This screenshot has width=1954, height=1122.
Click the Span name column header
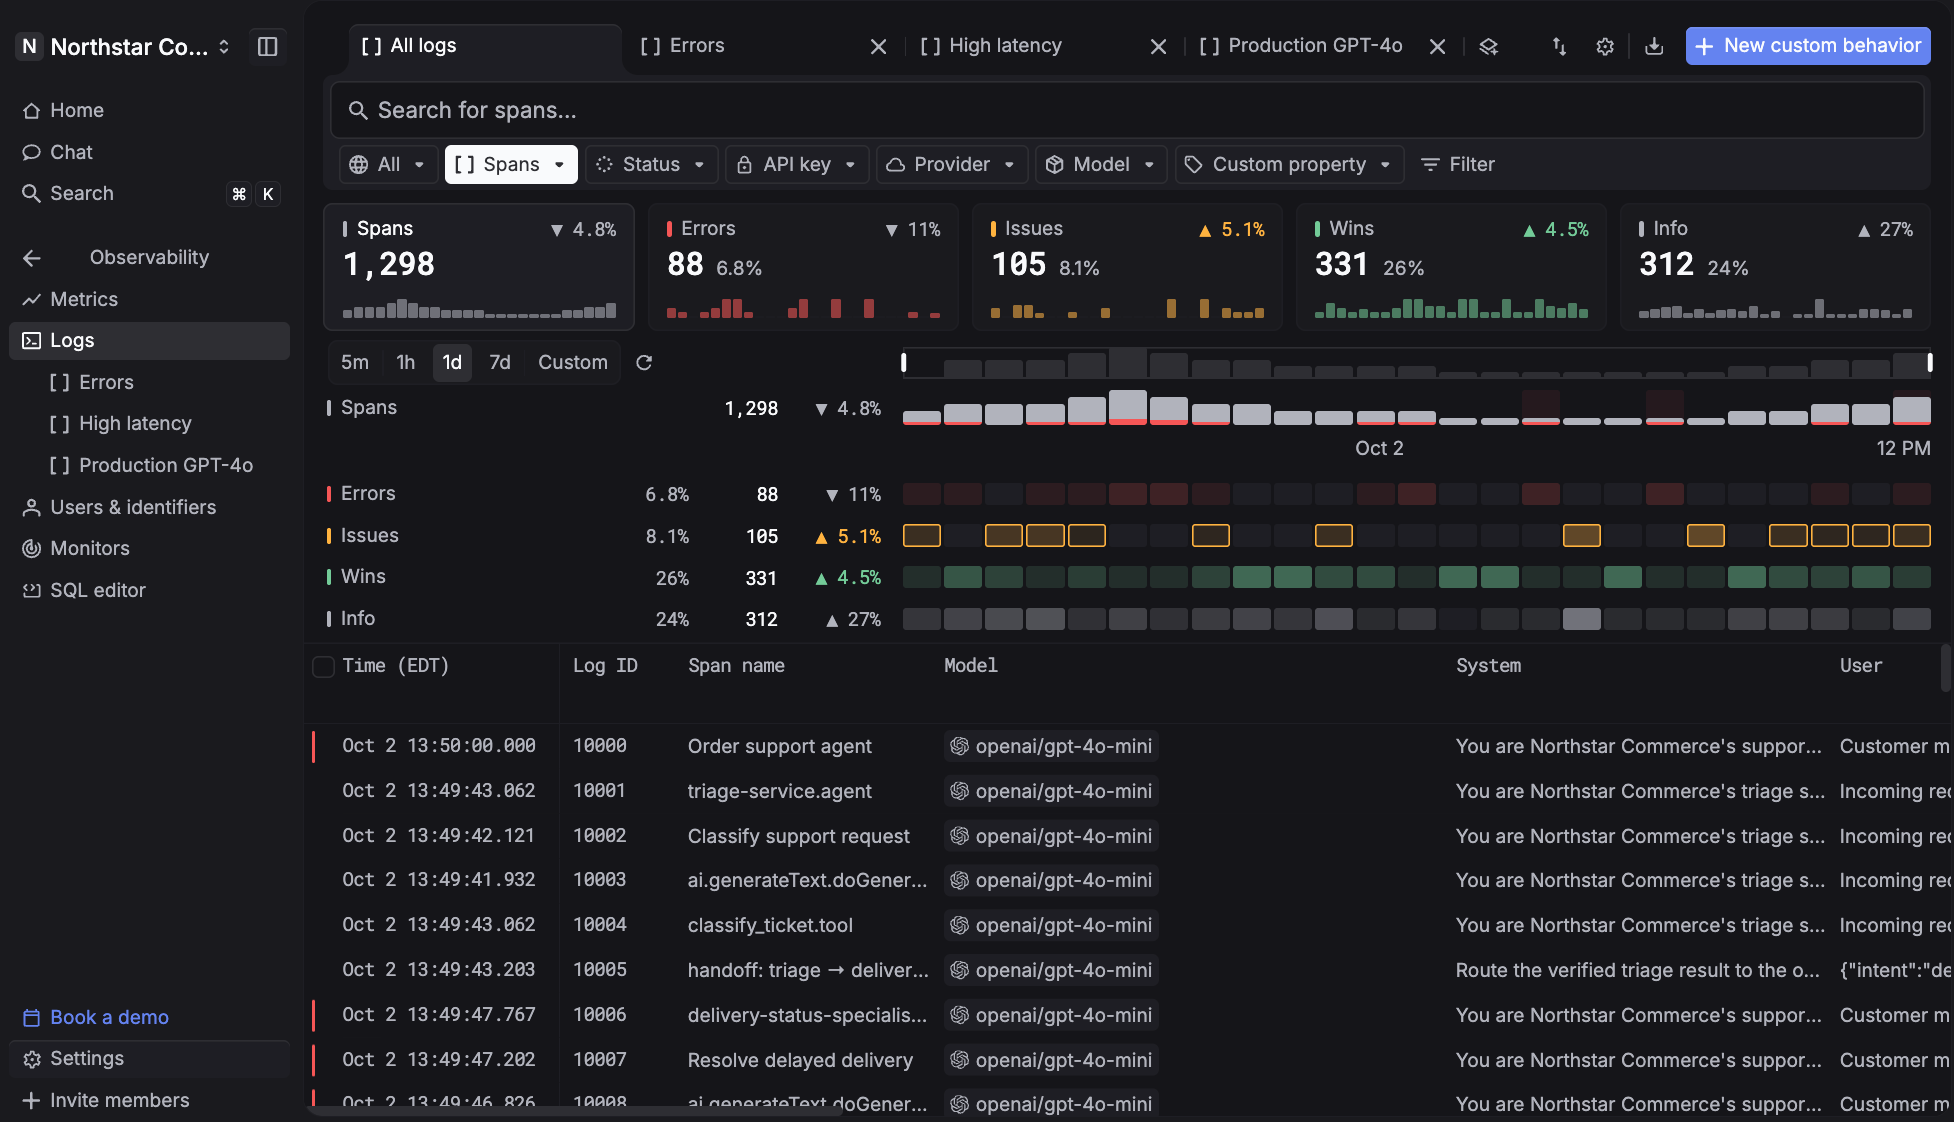click(736, 666)
